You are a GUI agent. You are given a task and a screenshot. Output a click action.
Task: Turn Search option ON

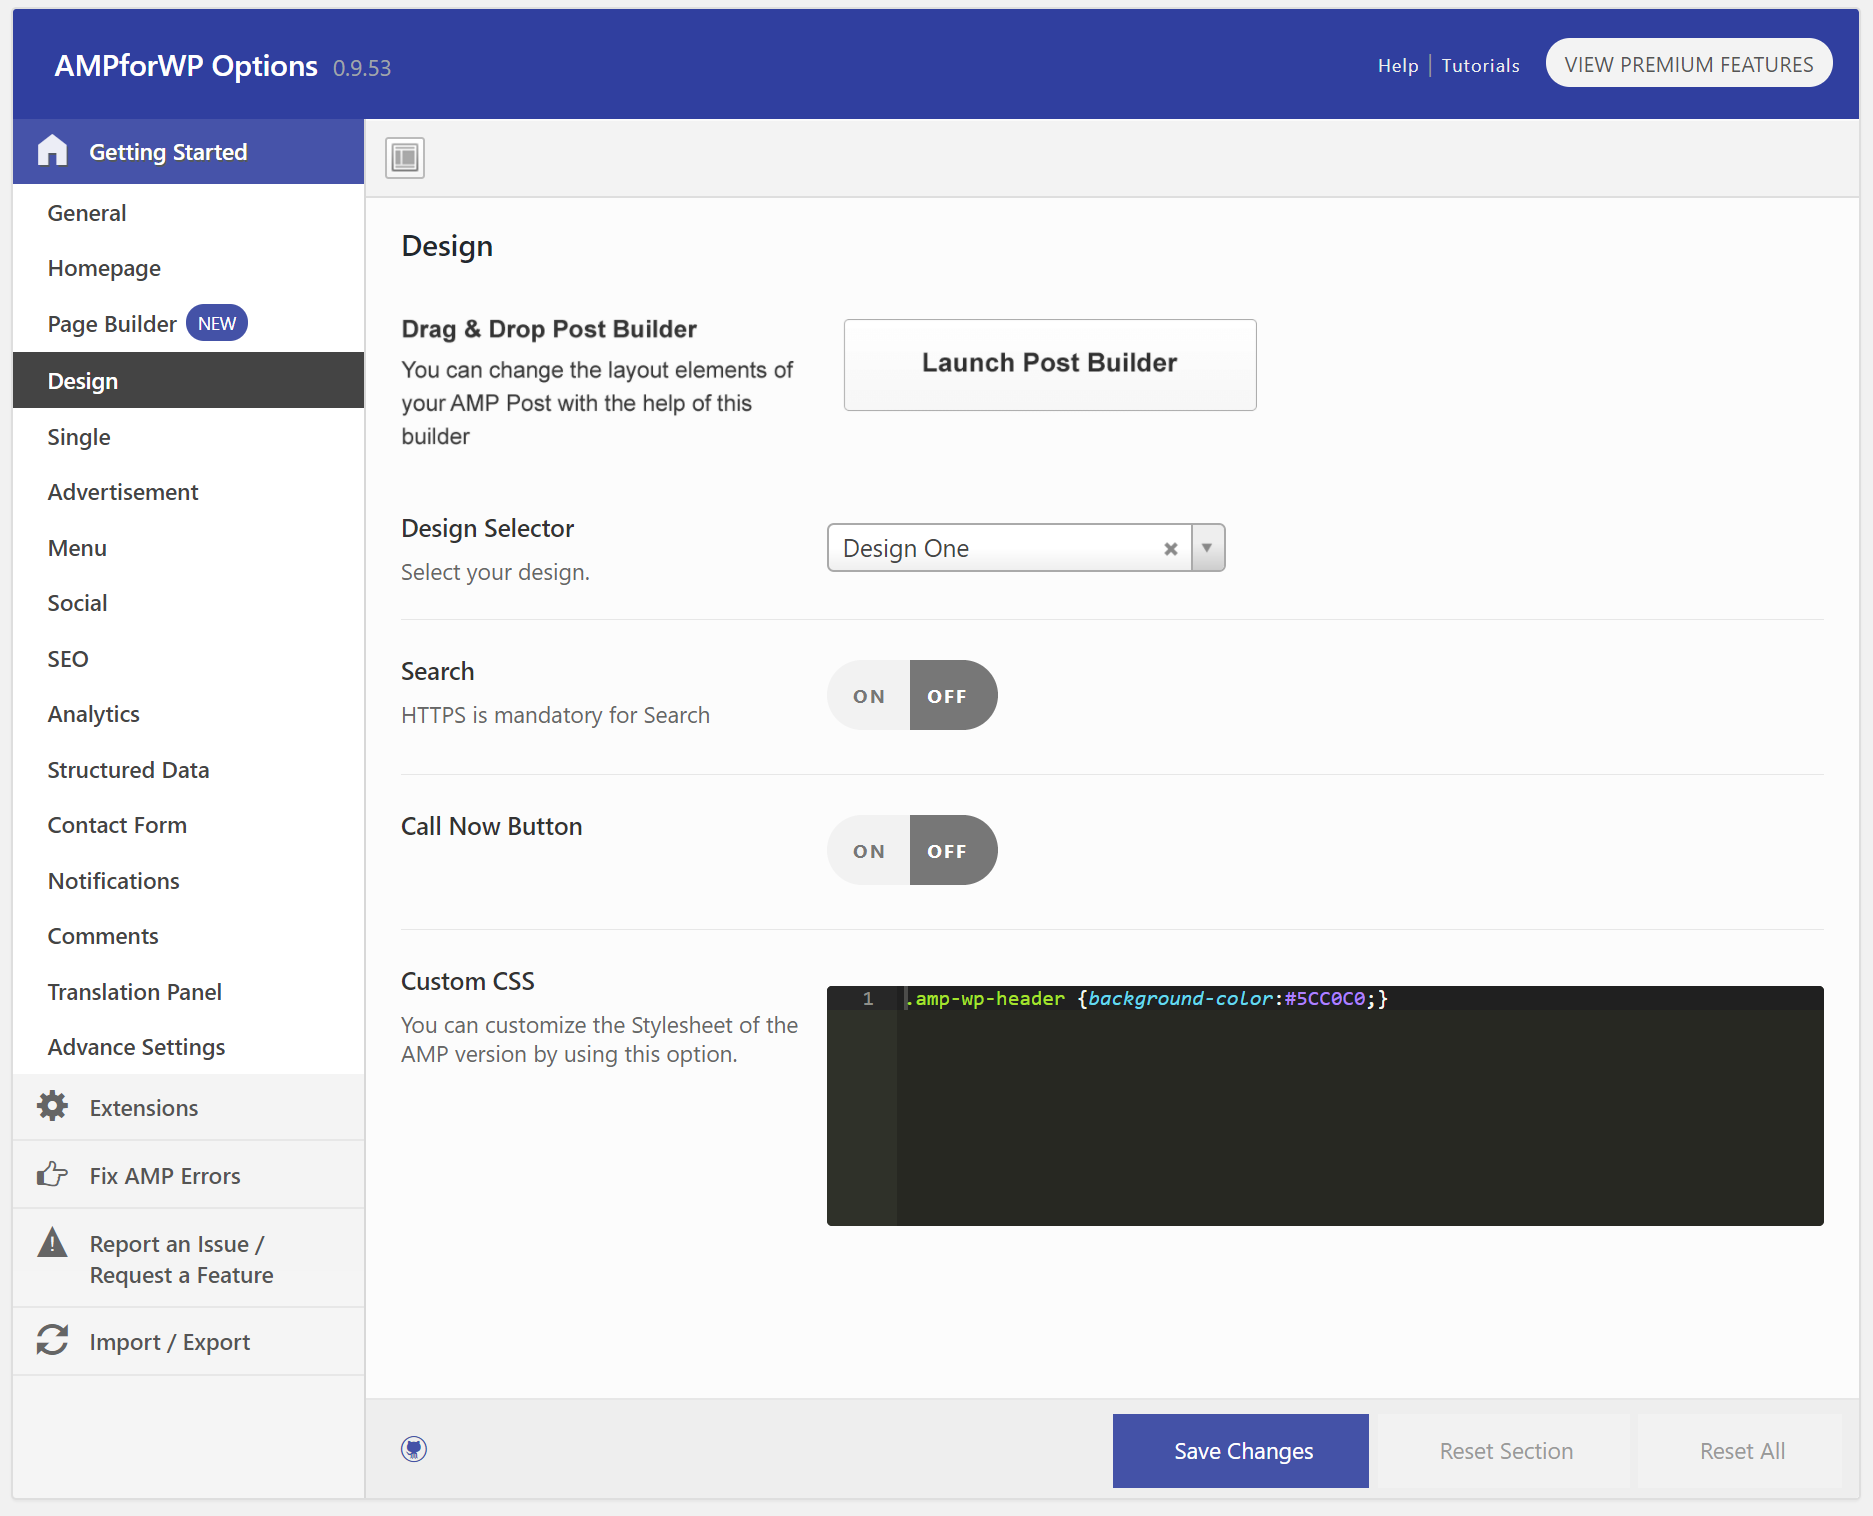[x=868, y=696]
